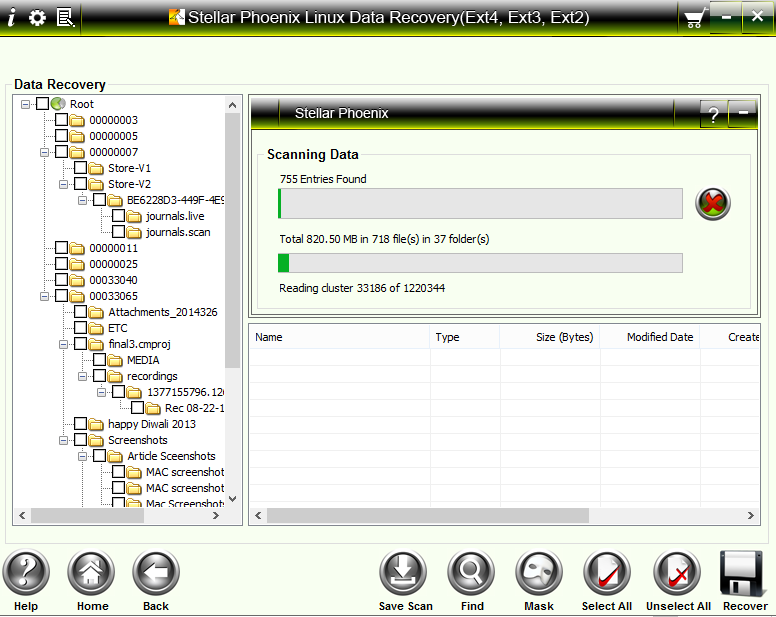
Task: Select first MAC screenshot folder
Action: point(185,472)
